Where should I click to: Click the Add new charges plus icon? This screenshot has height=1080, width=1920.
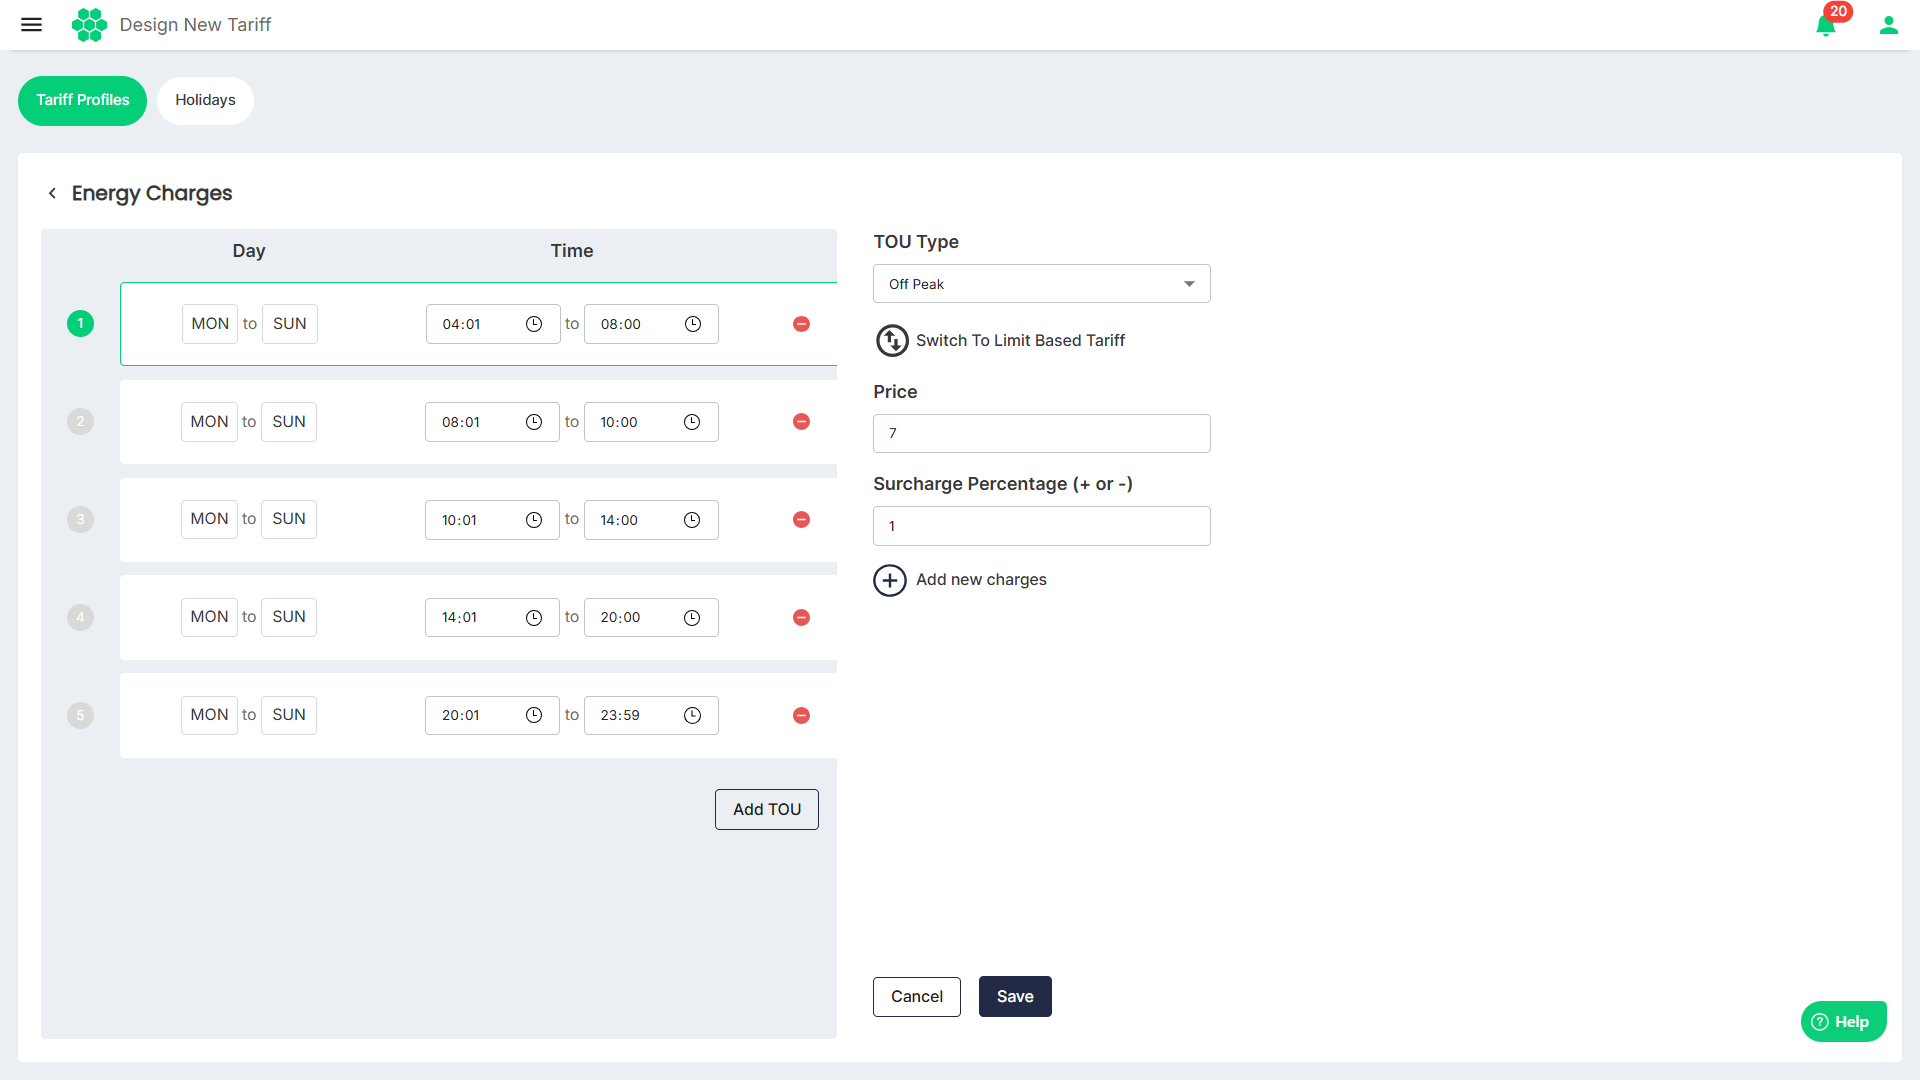pos(890,580)
